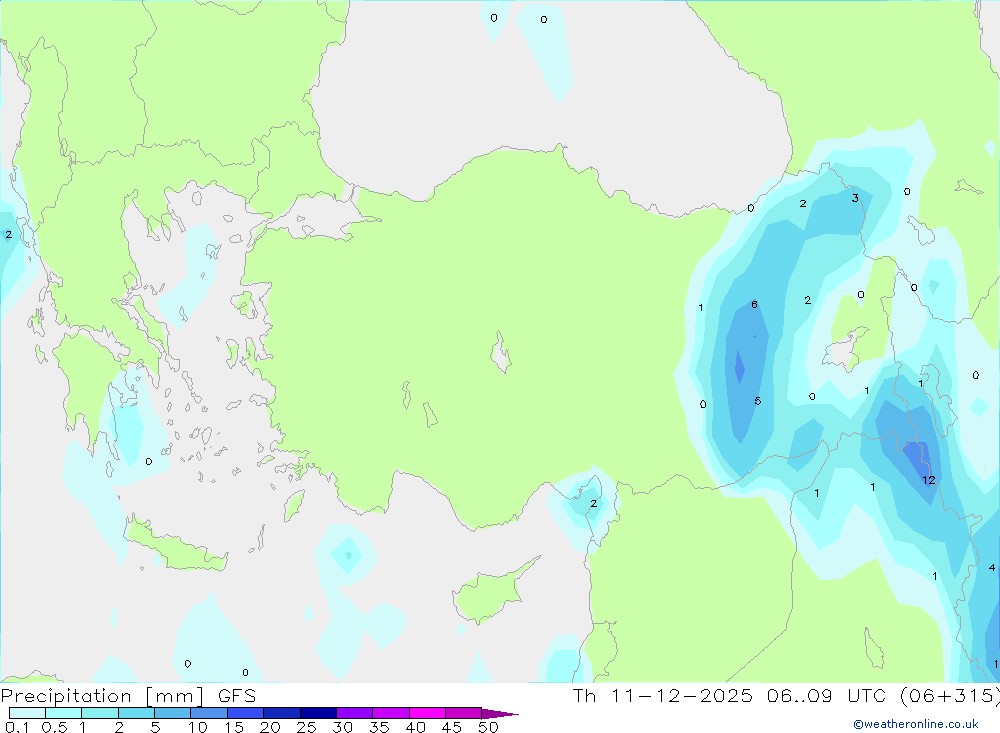
Task: Click the '12' precipitation value on the map
Action: [929, 480]
